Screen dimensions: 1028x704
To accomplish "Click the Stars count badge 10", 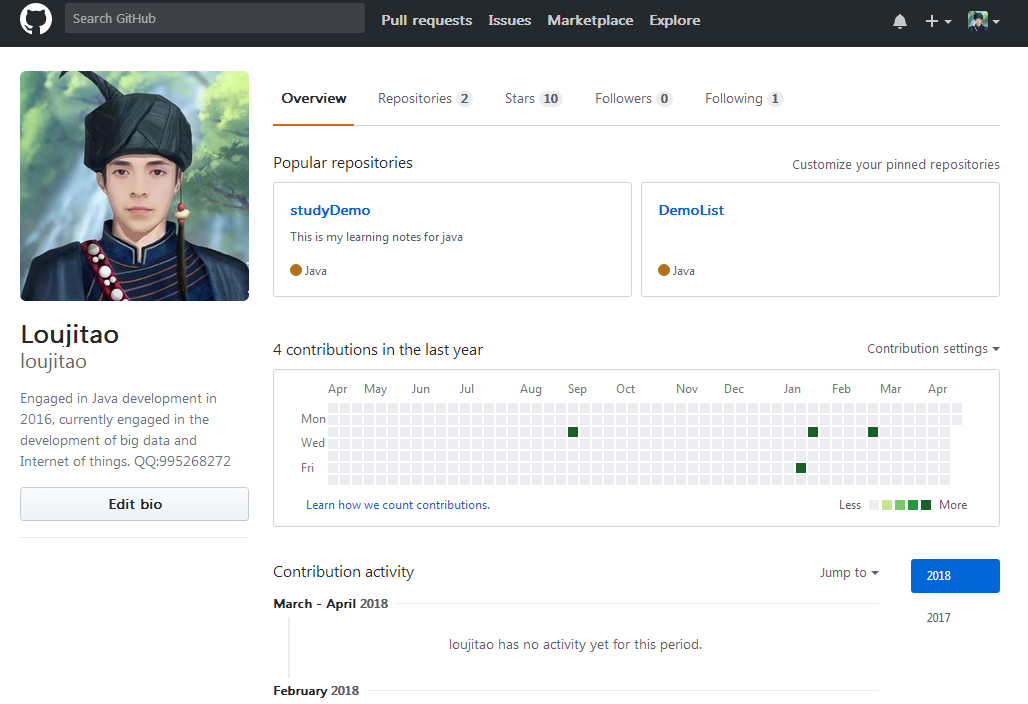I will pyautogui.click(x=551, y=99).
